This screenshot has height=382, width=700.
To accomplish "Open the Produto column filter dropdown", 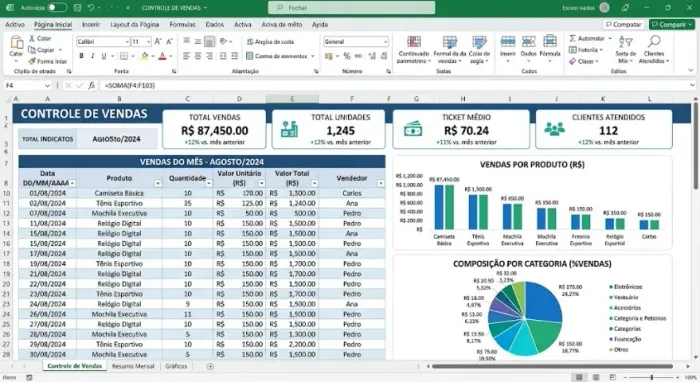I will point(158,183).
